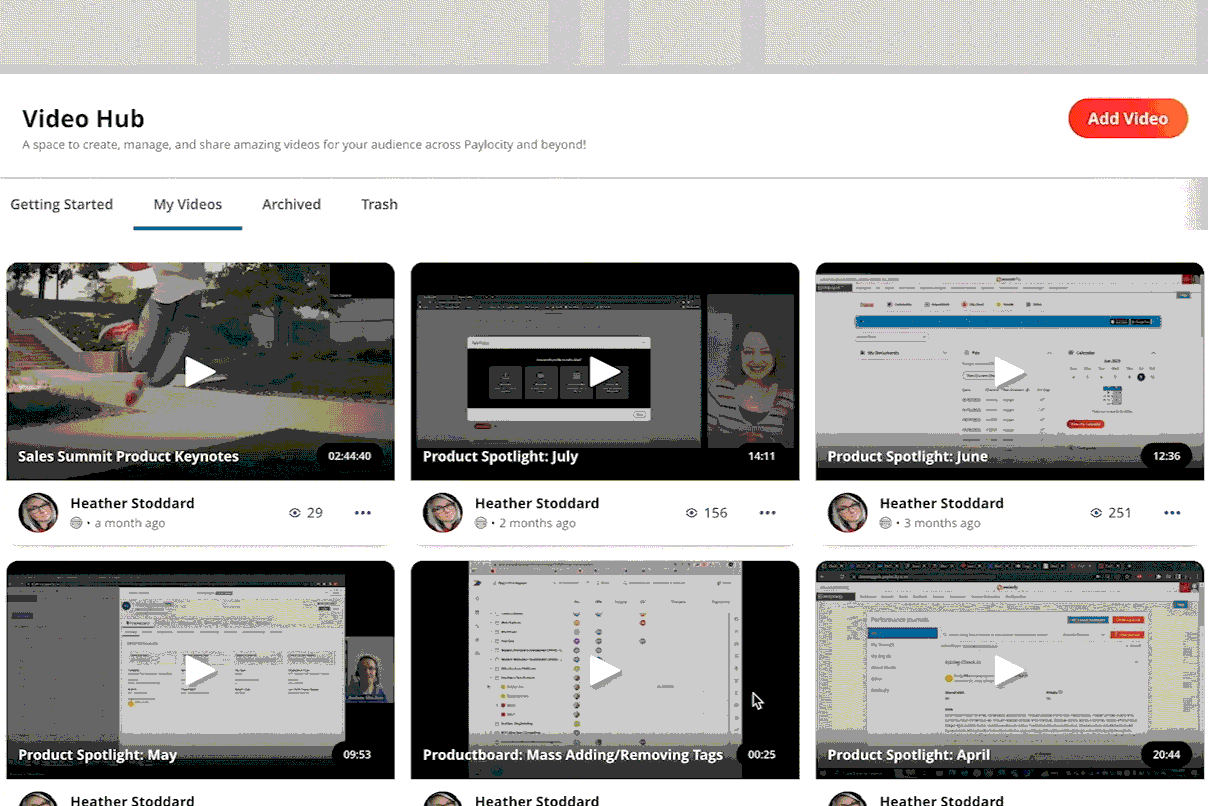This screenshot has width=1208, height=806.
Task: Click the Video Hub heading
Action: coord(84,119)
